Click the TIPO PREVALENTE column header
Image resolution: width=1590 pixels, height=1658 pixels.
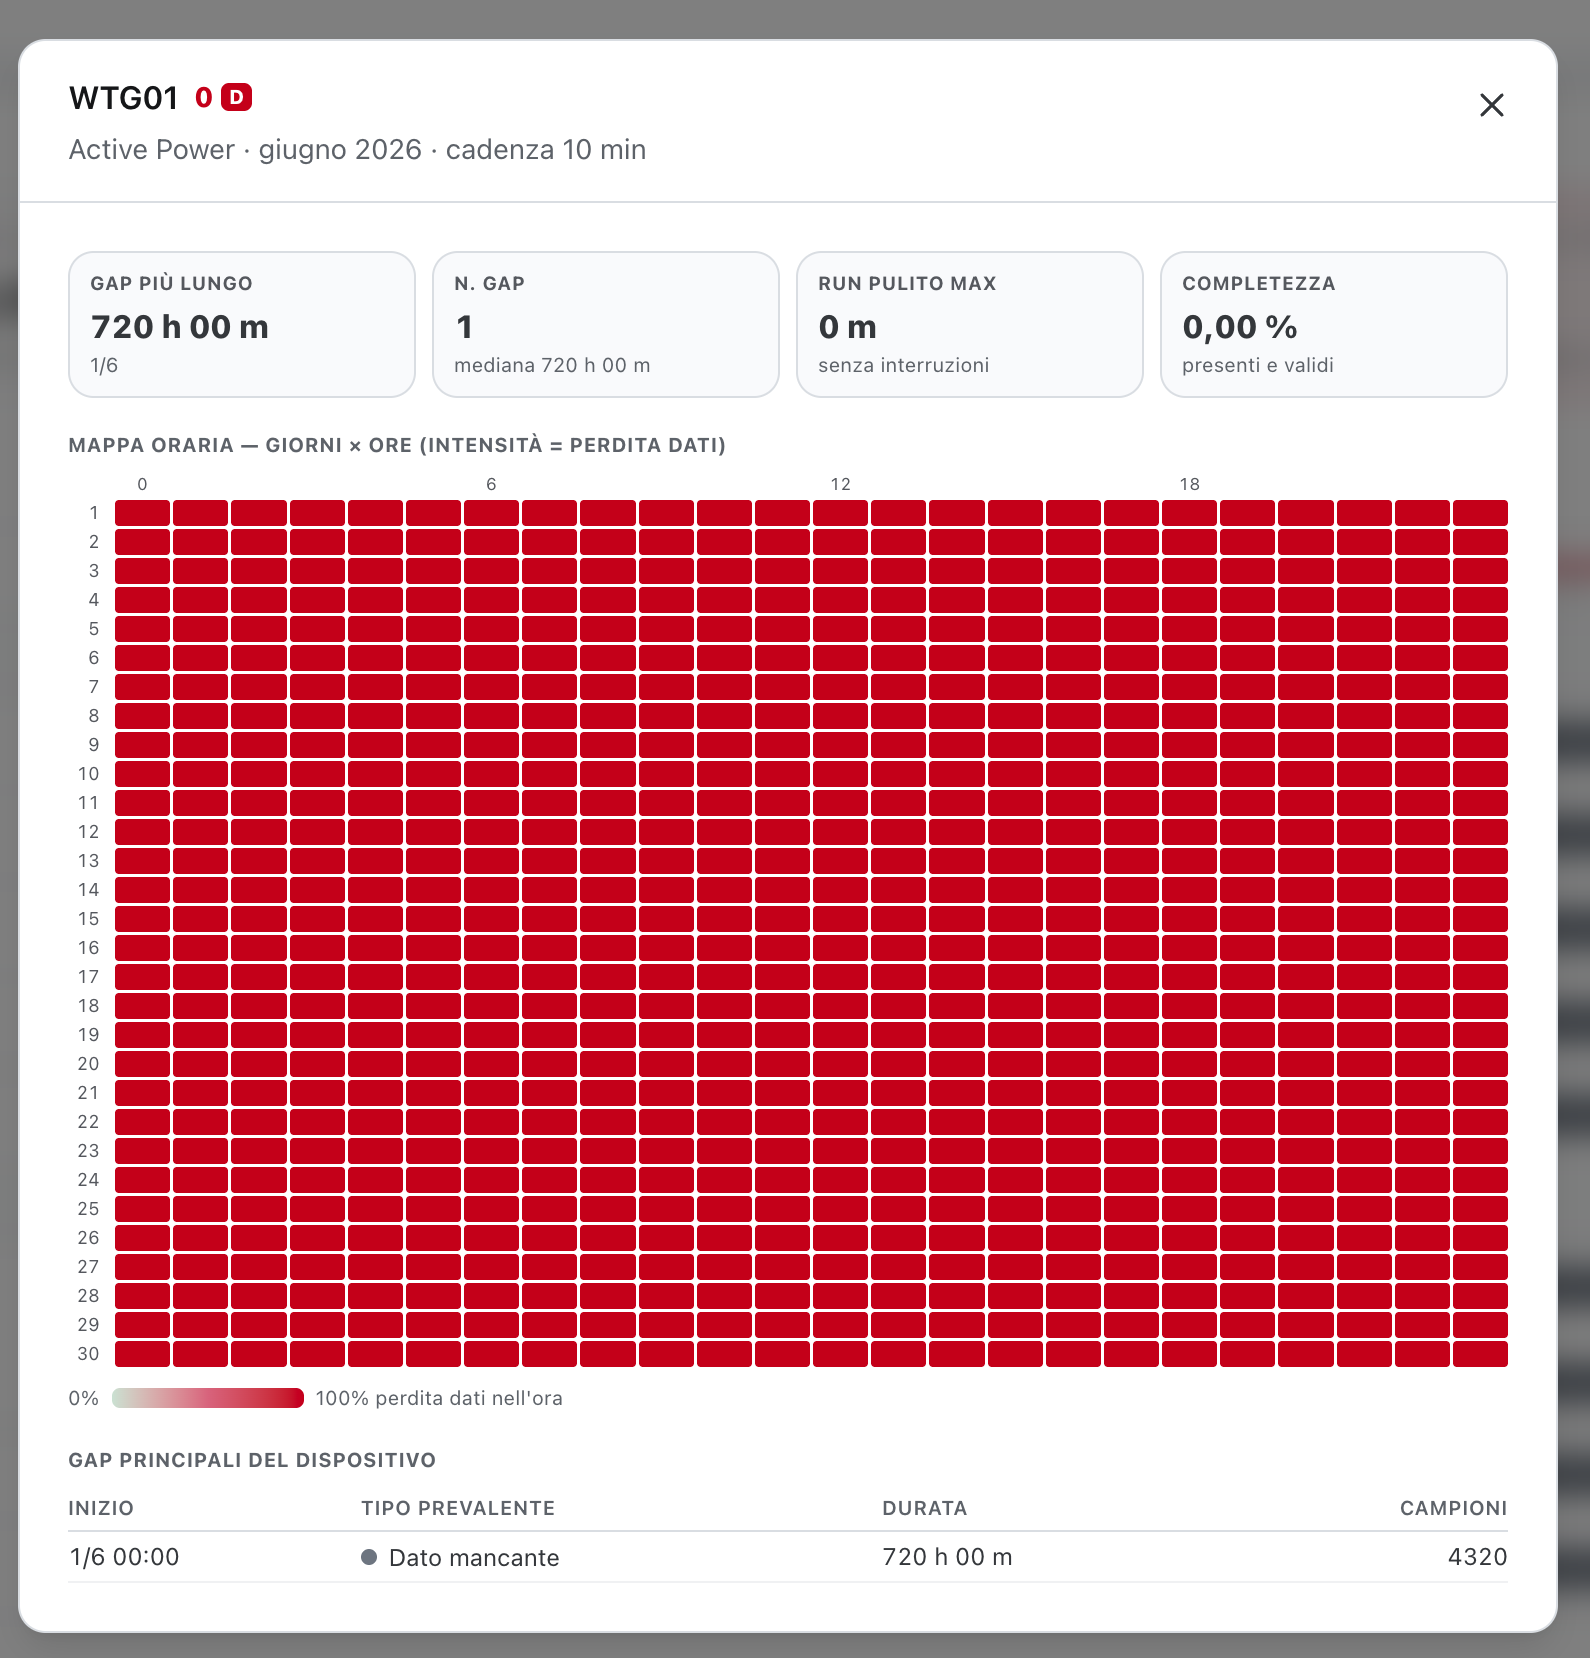click(458, 1508)
